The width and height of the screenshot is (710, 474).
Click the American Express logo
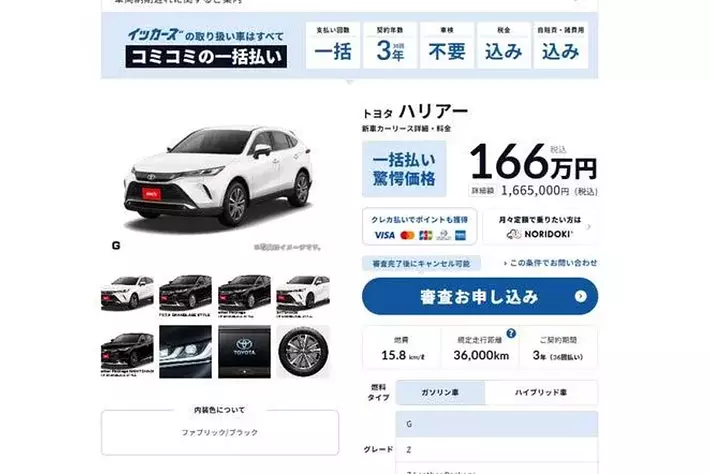[x=461, y=235]
